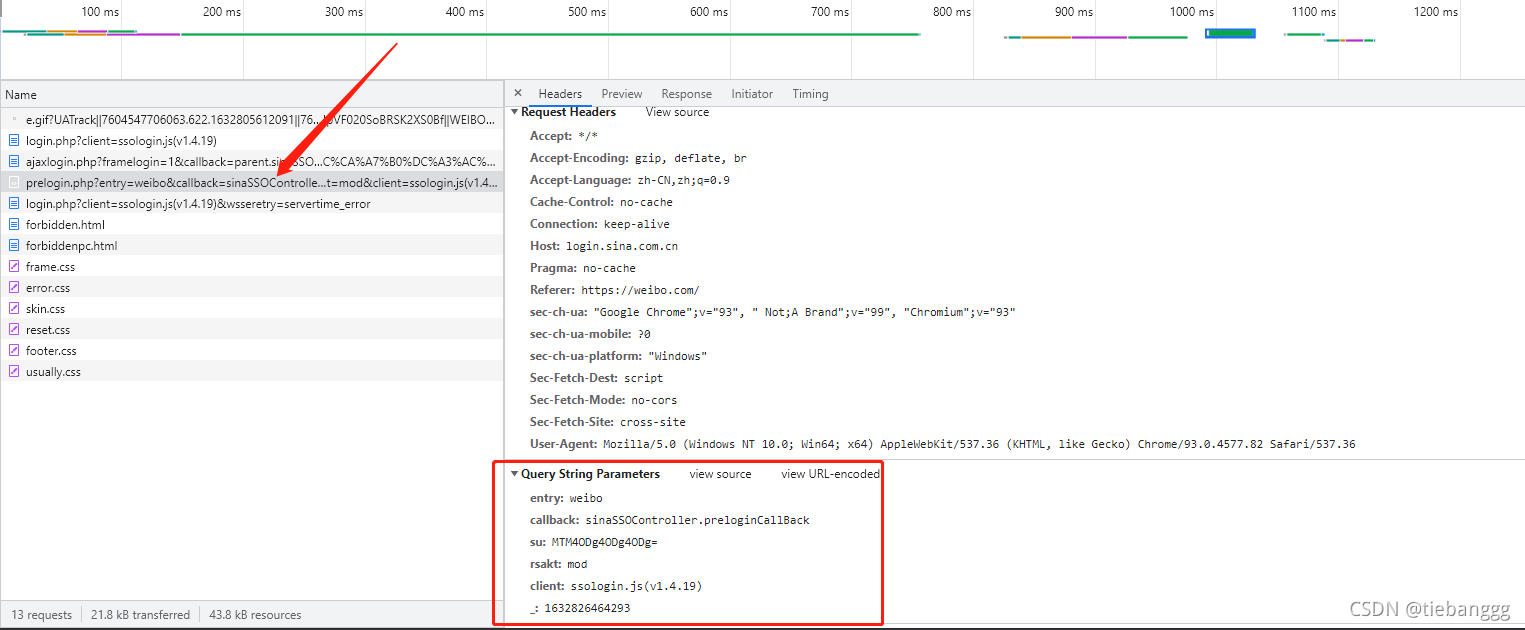Click the Cache-Control: no-cache line
The image size is (1525, 630).
601,202
